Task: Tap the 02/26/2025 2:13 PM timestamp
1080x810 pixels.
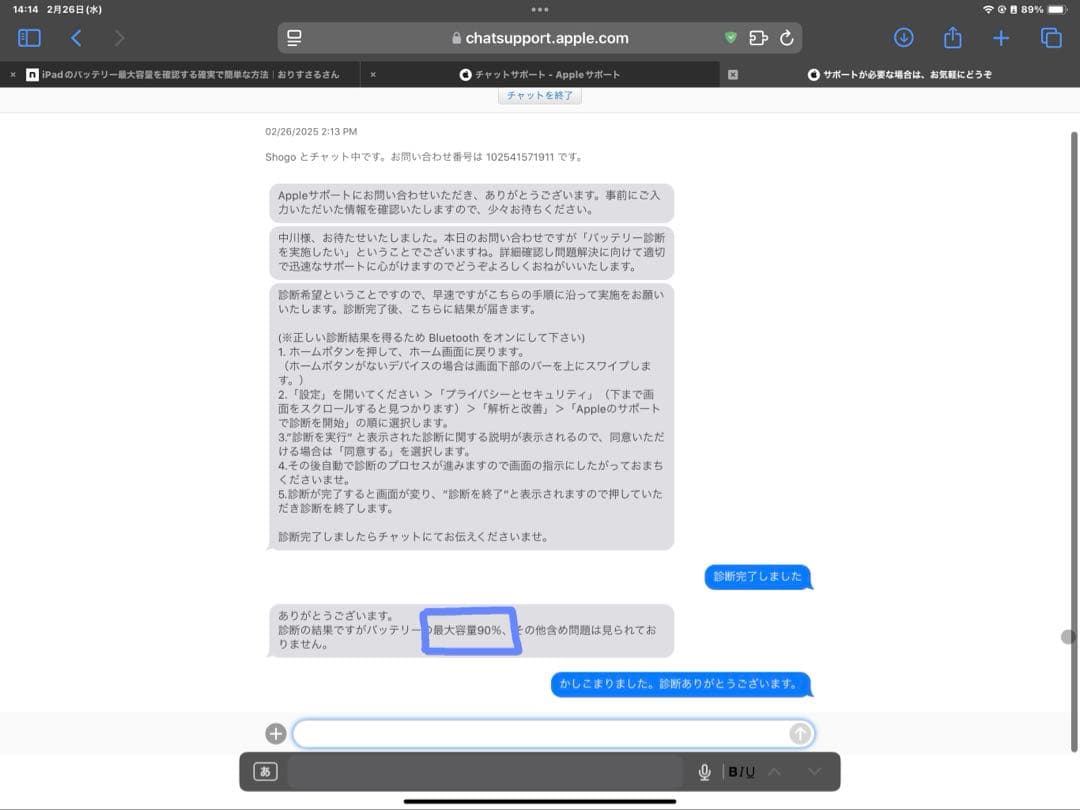Action: pos(311,132)
